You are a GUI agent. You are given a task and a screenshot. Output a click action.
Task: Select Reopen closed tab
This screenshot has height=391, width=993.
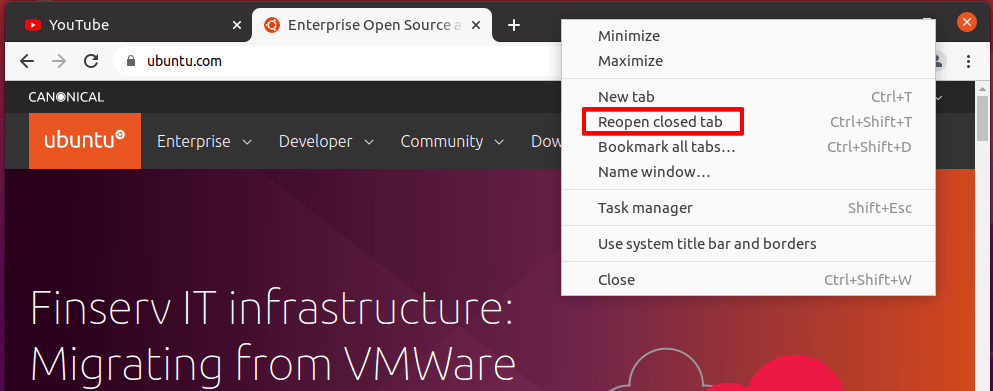click(x=749, y=122)
